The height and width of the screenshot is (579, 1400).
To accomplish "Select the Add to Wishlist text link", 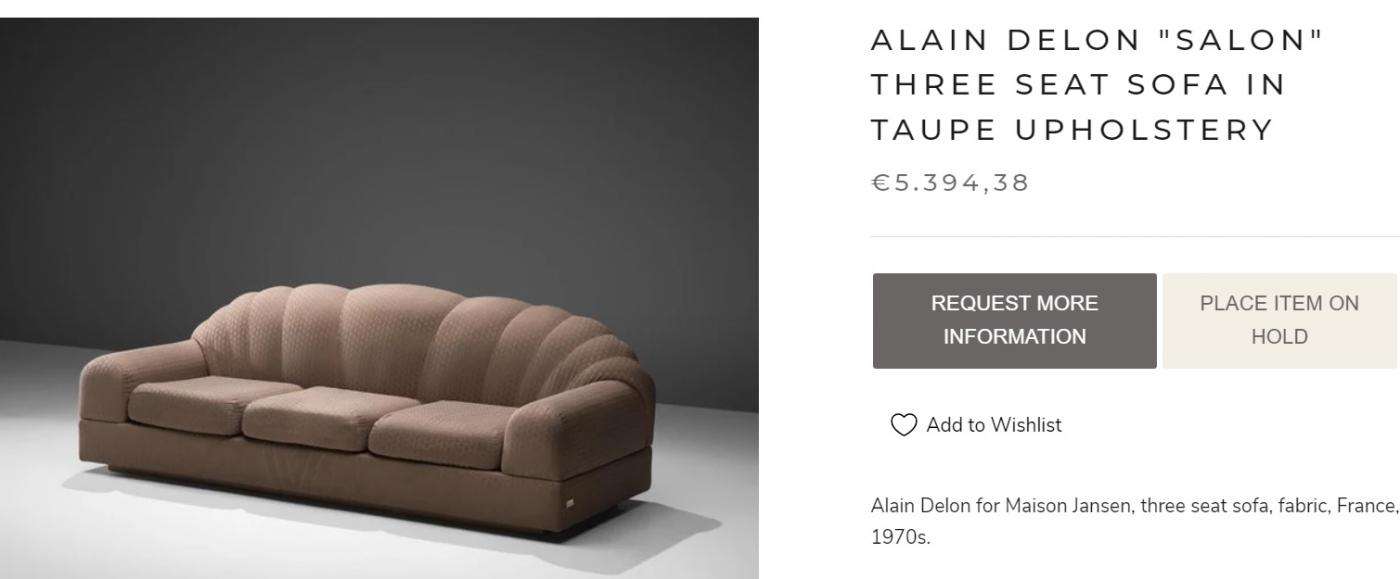I will [x=994, y=425].
